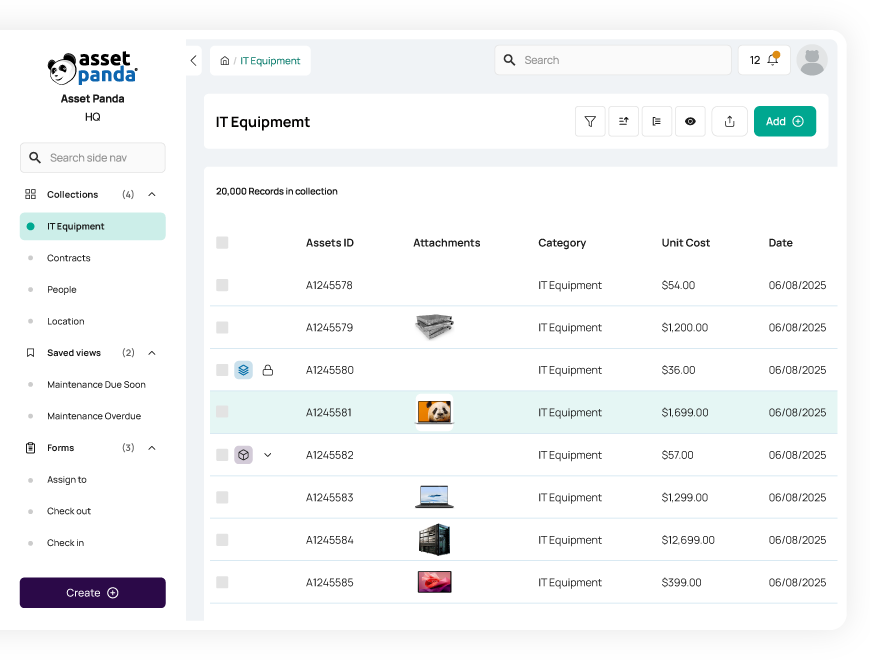
Task: Open the filter options with the funnel icon
Action: 590,121
